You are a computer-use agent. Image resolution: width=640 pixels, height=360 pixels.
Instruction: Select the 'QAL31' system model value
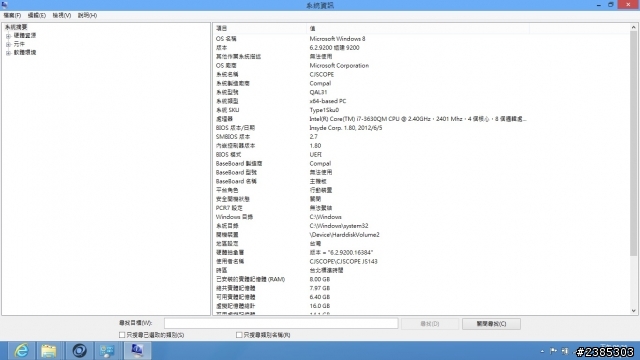coord(318,92)
